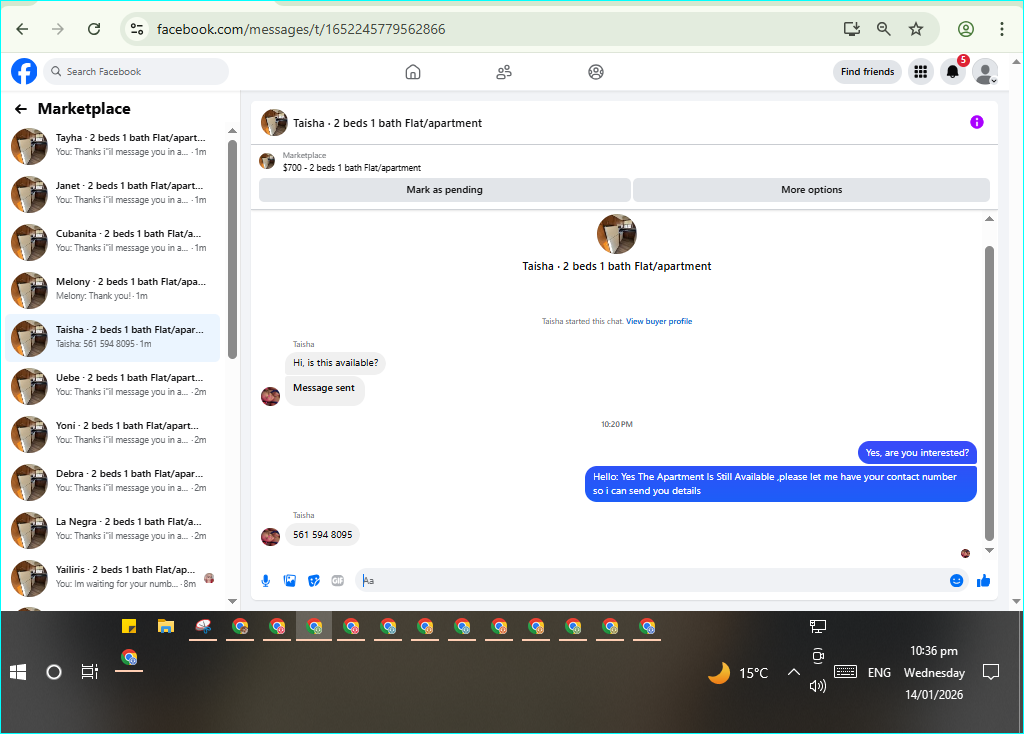Send a voice clip with microphone icon
The image size is (1024, 734).
(x=266, y=581)
